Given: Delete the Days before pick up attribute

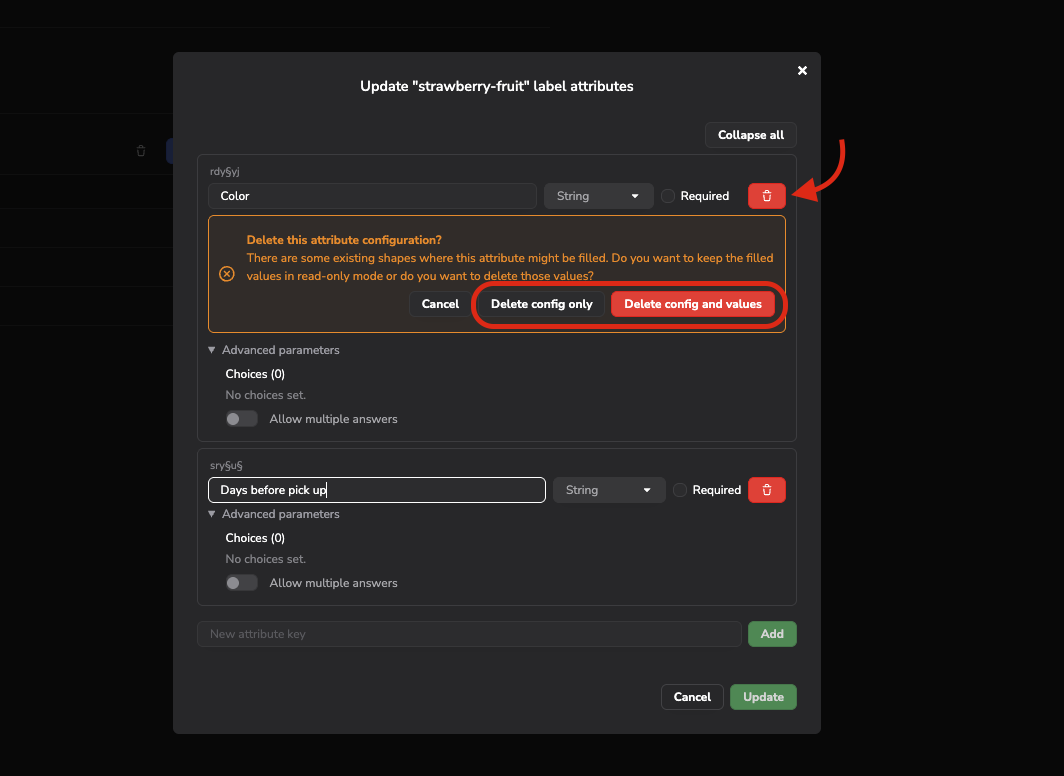Looking at the screenshot, I should coord(767,490).
